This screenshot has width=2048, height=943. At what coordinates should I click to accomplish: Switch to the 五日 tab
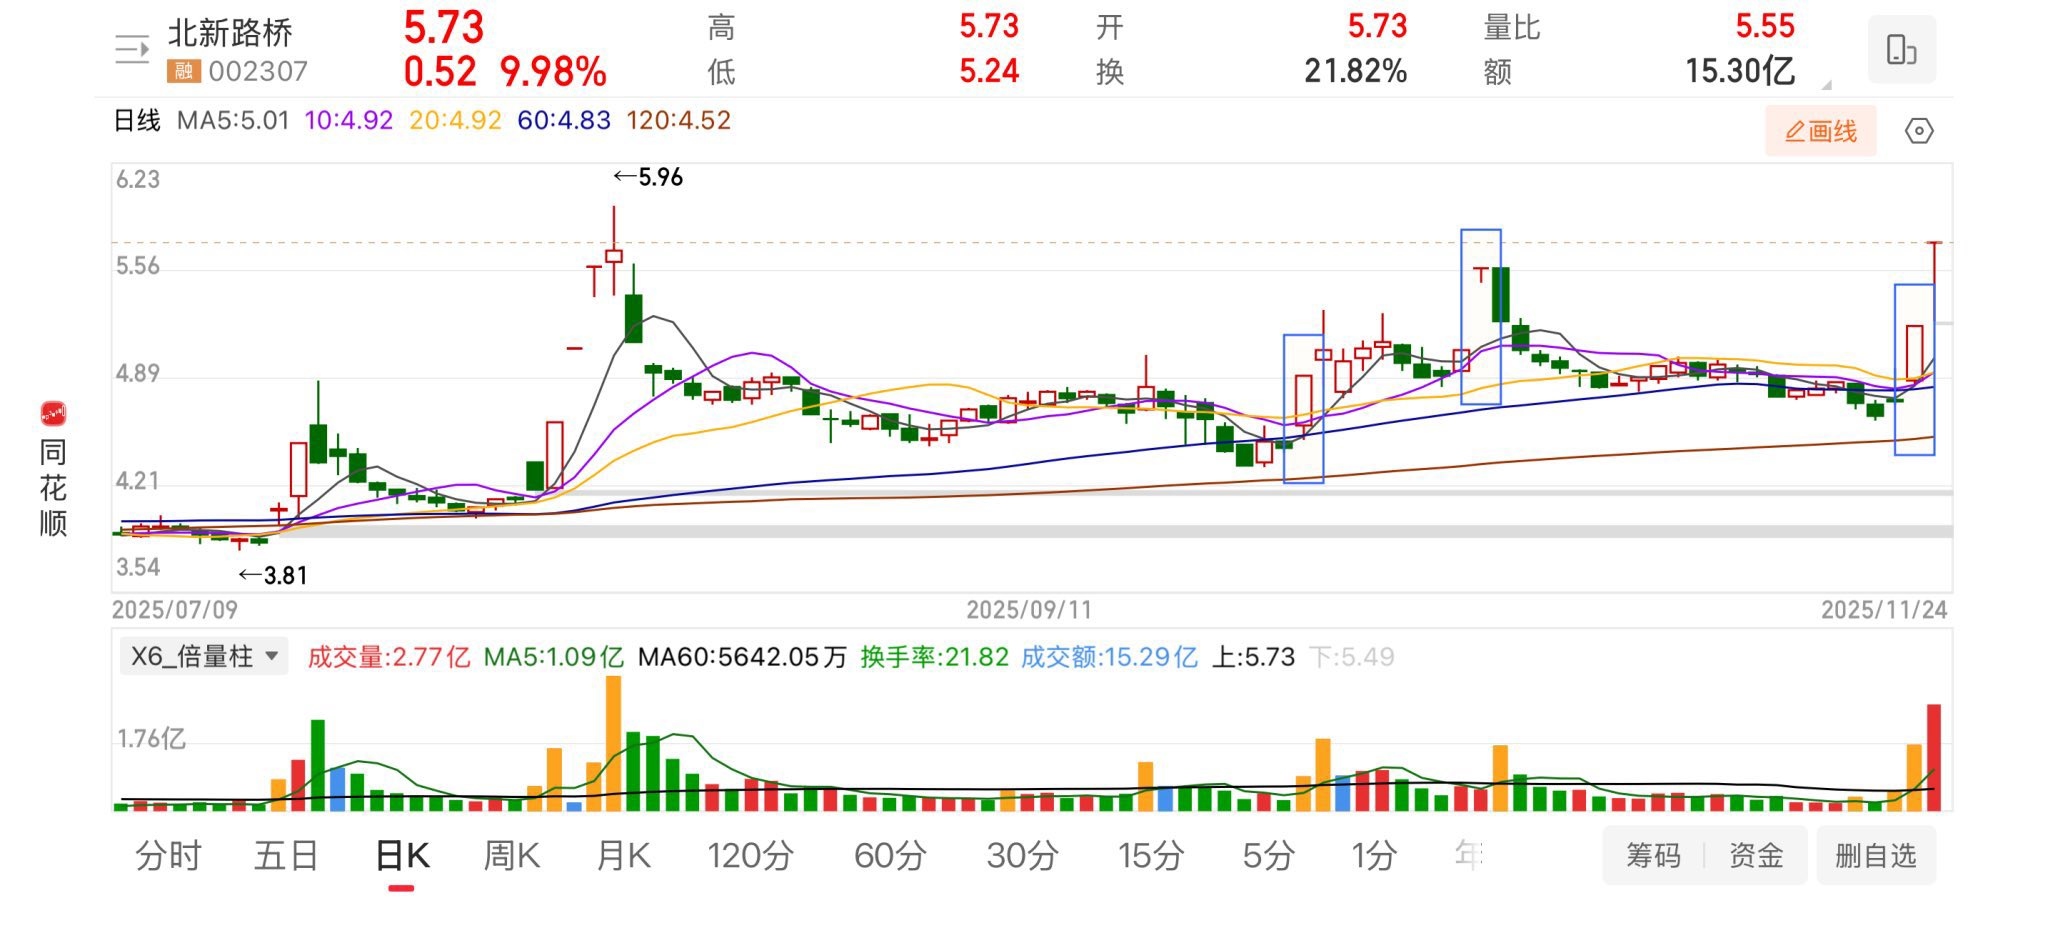(x=286, y=855)
